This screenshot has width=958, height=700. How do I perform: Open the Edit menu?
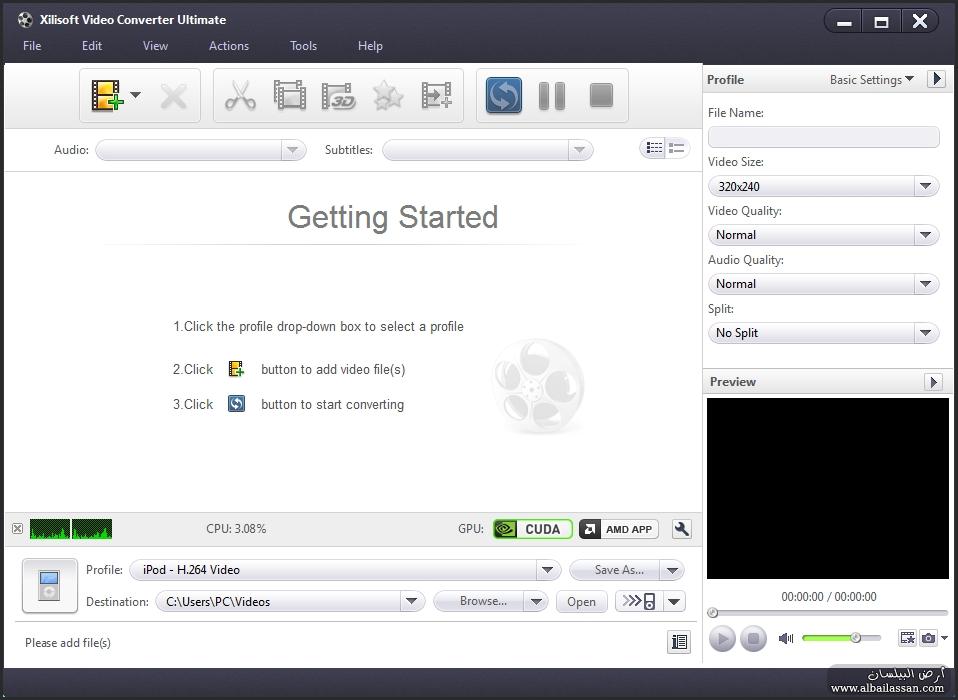pos(92,46)
